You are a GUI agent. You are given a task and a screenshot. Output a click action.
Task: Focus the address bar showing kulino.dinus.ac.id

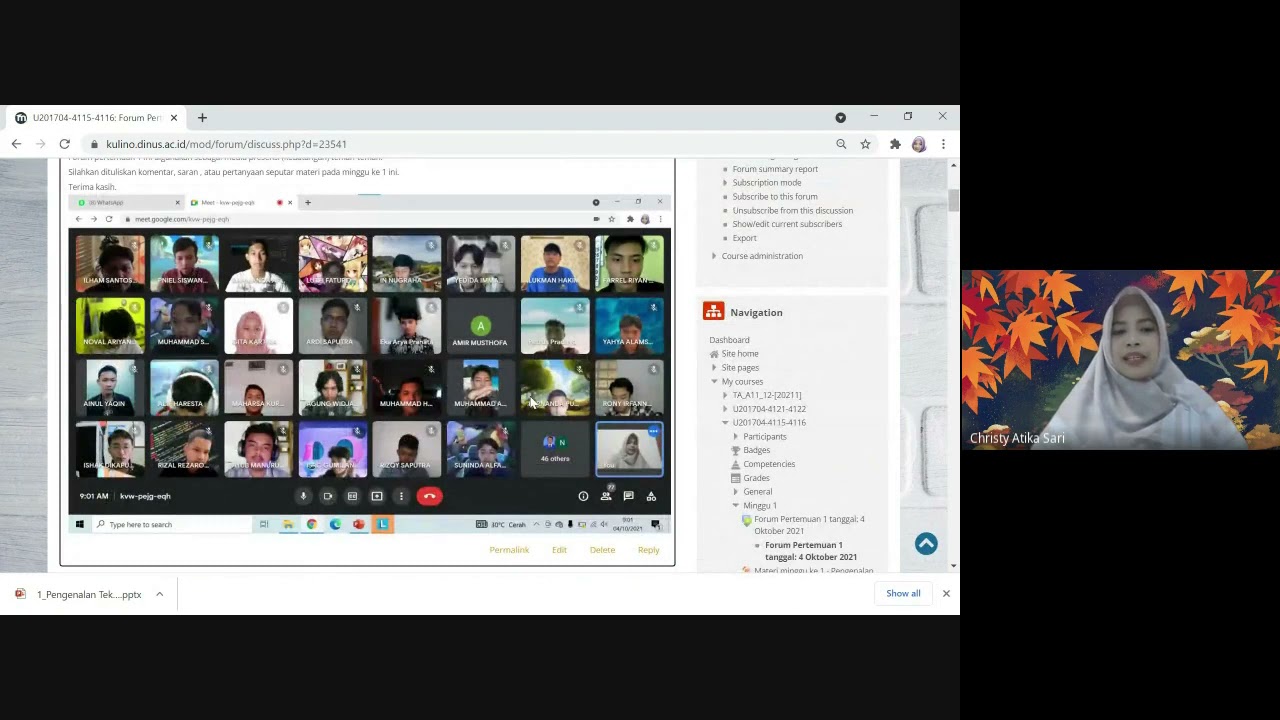coord(460,144)
